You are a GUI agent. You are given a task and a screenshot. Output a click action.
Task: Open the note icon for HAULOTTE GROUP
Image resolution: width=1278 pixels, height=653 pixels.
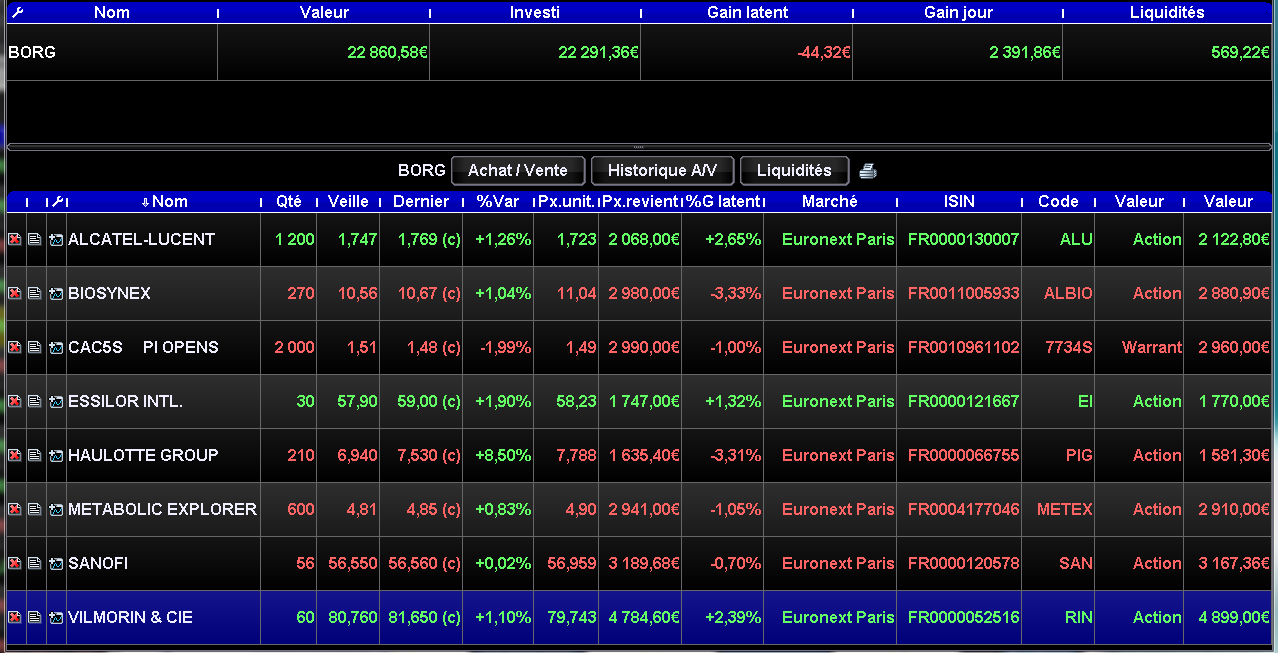tap(34, 456)
